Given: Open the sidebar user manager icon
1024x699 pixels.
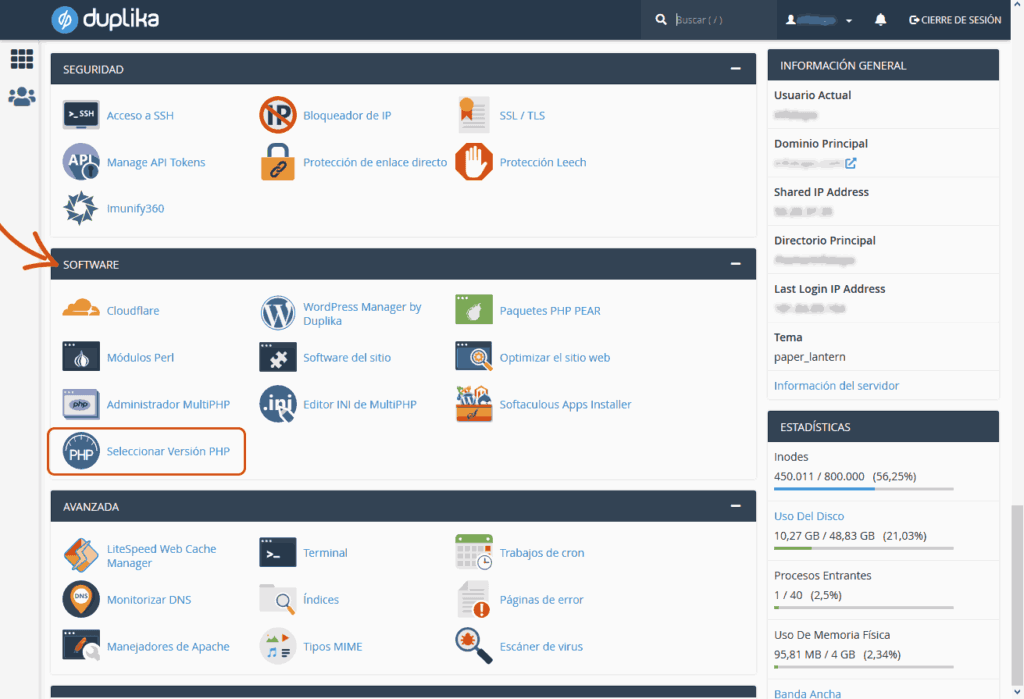Looking at the screenshot, I should 21,97.
